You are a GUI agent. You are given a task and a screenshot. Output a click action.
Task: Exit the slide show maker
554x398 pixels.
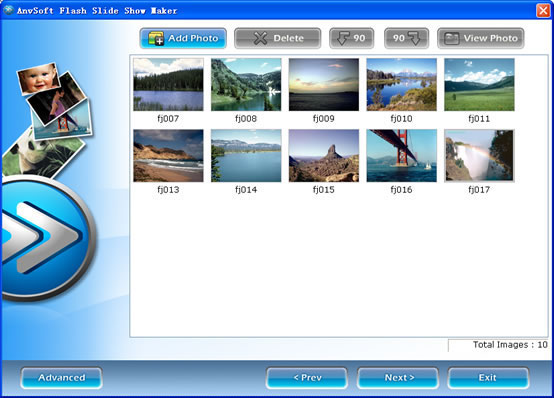click(x=488, y=378)
